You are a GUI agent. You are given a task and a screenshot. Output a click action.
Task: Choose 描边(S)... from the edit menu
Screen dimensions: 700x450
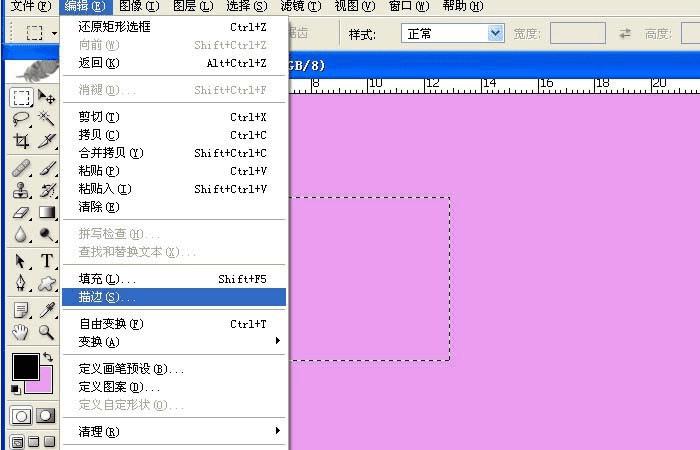174,297
